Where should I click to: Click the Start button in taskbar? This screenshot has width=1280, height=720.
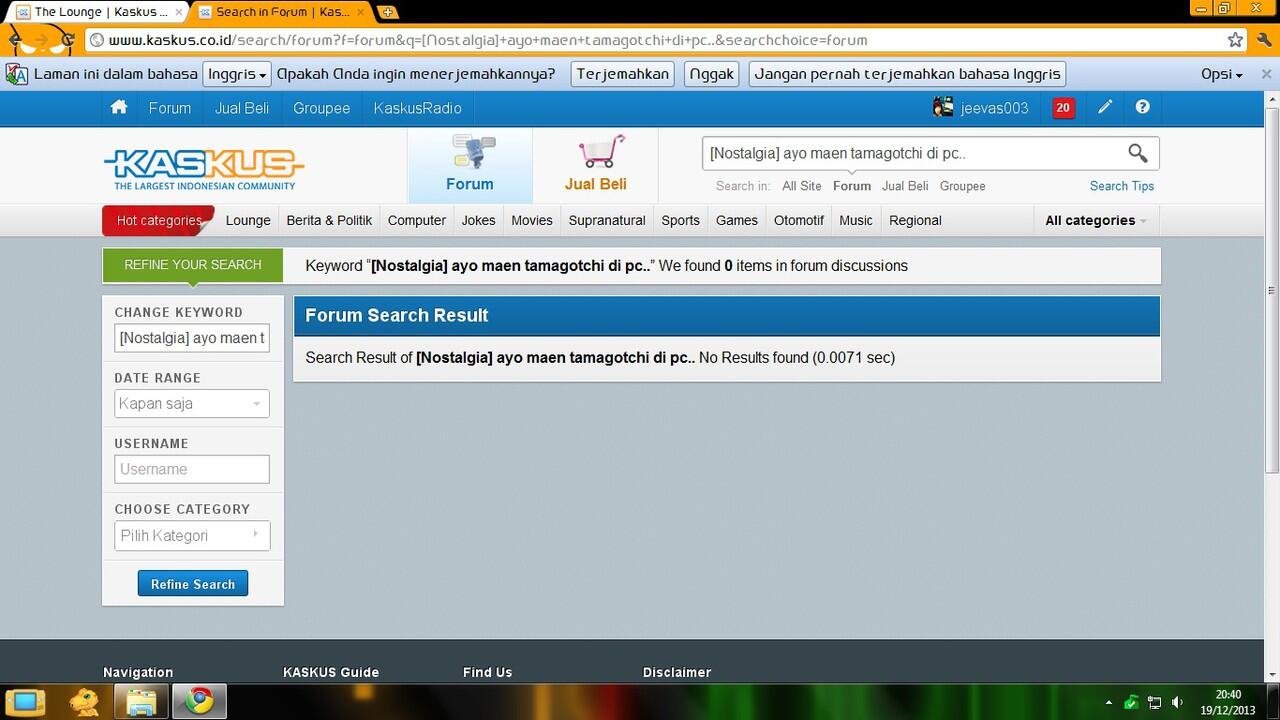24,701
